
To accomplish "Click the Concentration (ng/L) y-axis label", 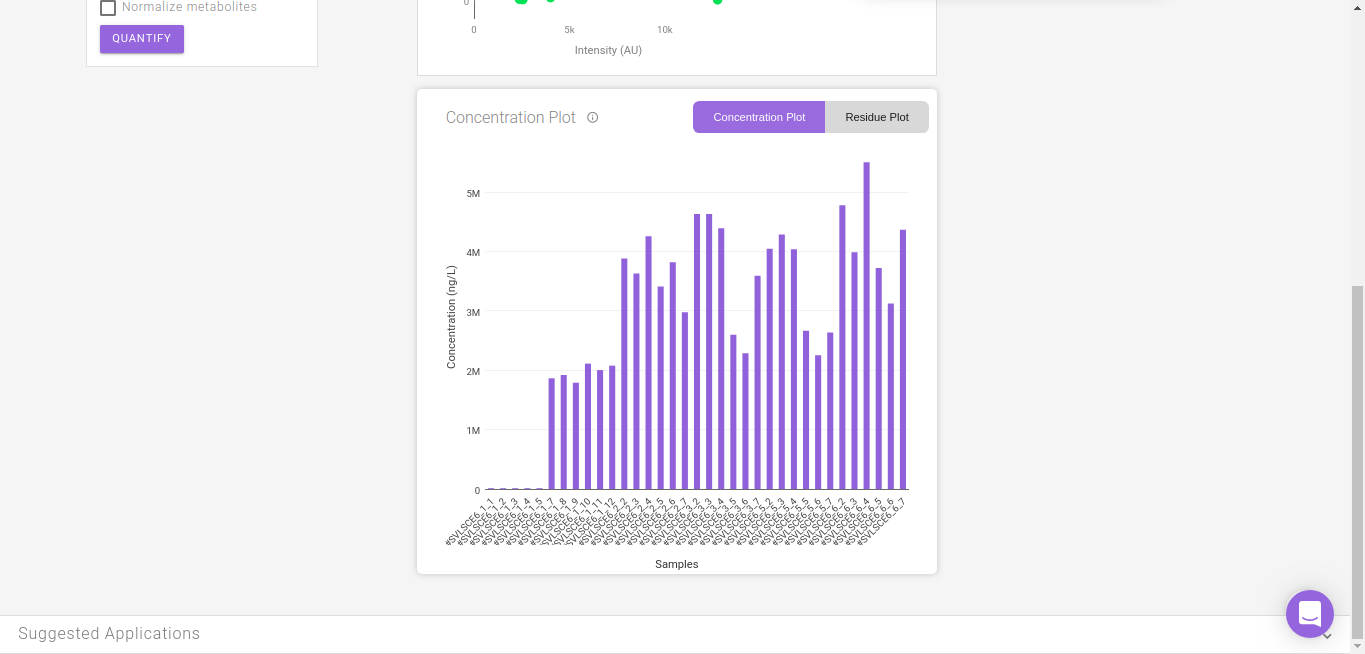I will tap(451, 317).
